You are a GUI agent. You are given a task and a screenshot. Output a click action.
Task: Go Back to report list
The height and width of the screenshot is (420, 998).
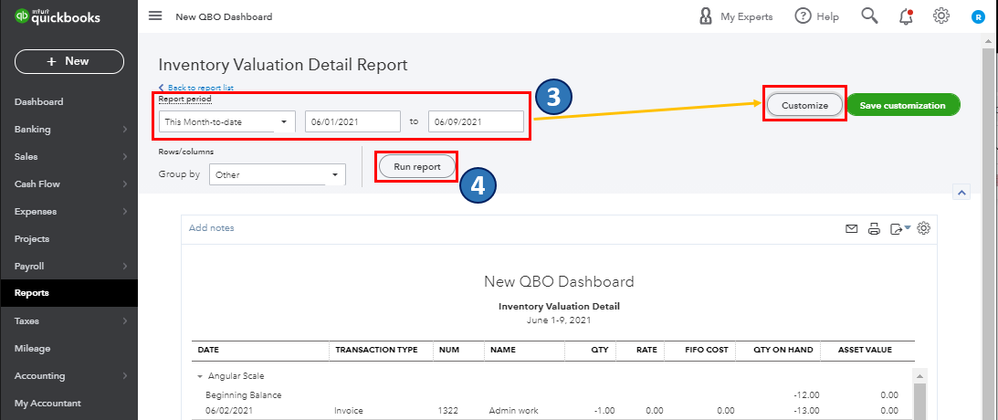point(195,88)
